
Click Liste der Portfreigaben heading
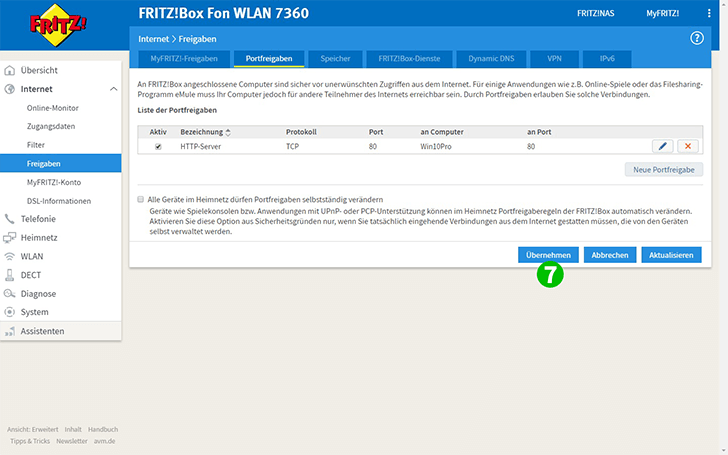click(x=177, y=110)
